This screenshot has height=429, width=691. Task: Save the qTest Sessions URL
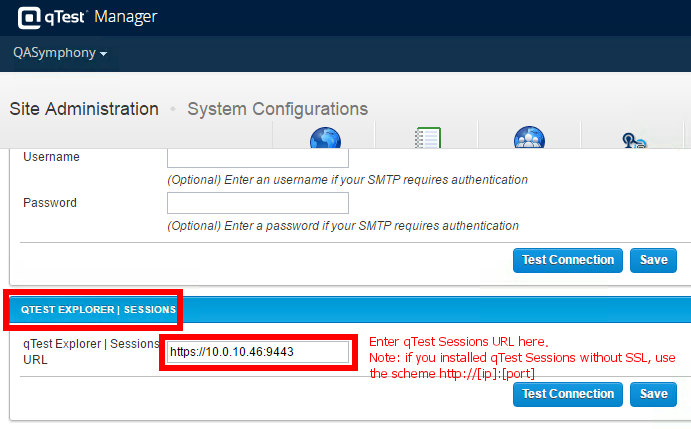tap(653, 394)
